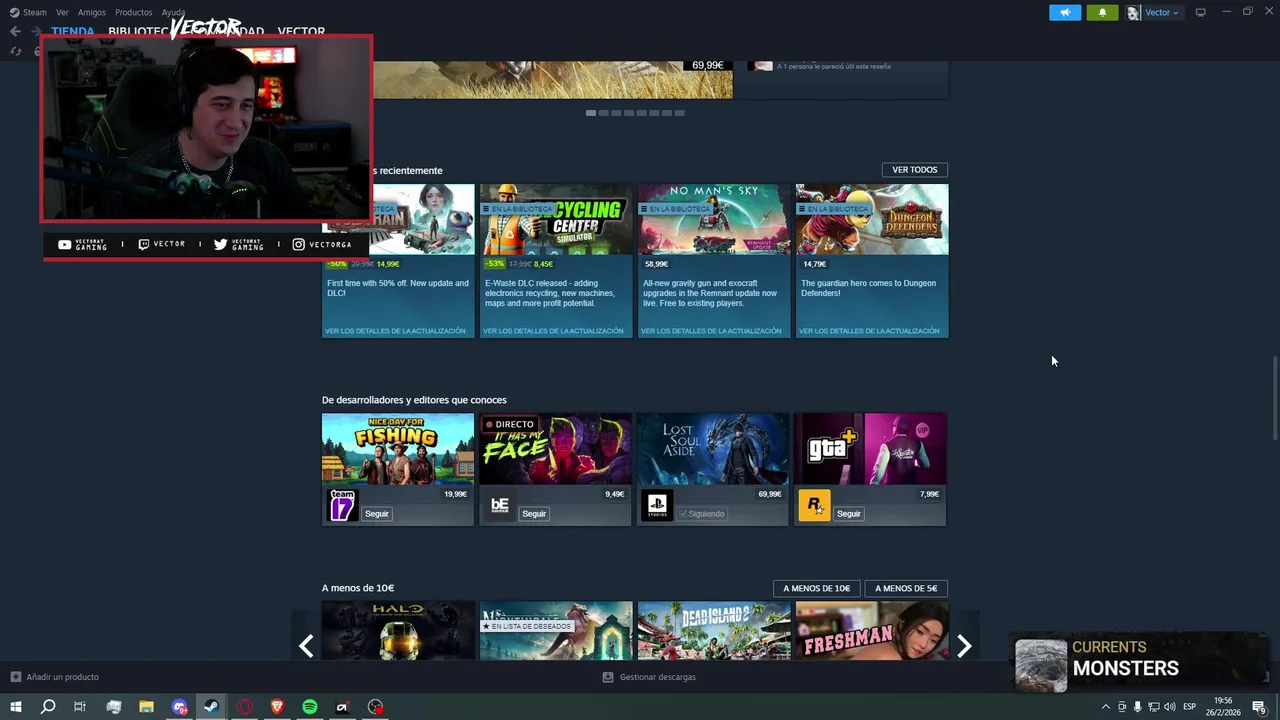The image size is (1280, 720).
Task: Open the Windows notification center
Action: pos(1259,707)
